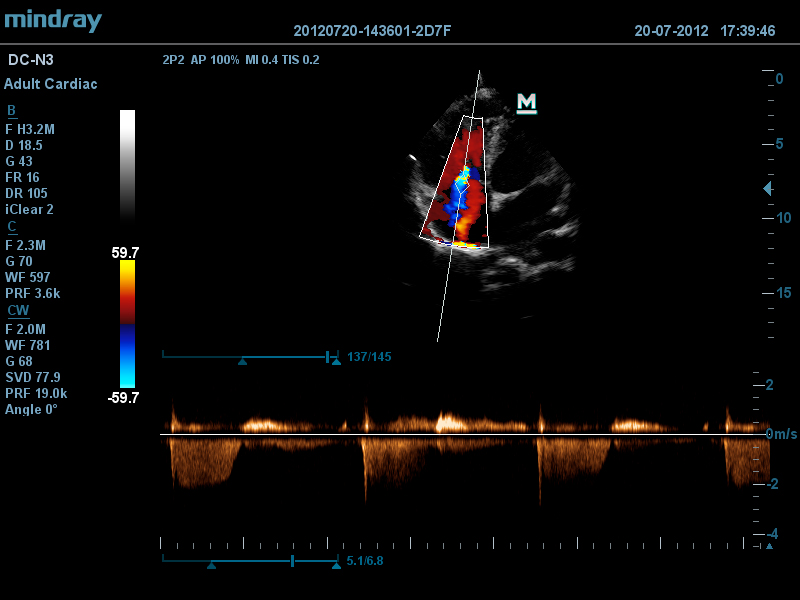
Task: Click the '59.7' upper color velocity limit
Action: pos(125,253)
